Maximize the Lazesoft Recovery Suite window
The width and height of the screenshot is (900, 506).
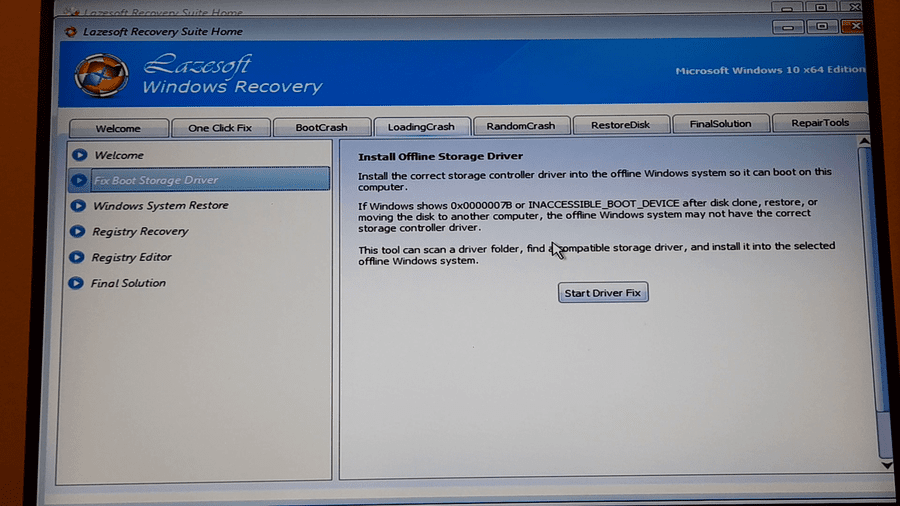click(822, 26)
